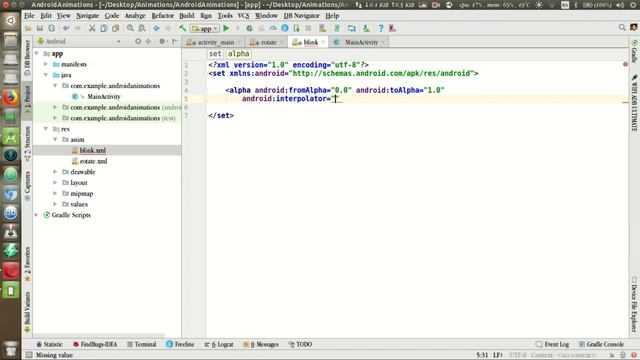Screen dimensions: 640x360
Task: Open the Android project view dropdown
Action: click(79, 41)
